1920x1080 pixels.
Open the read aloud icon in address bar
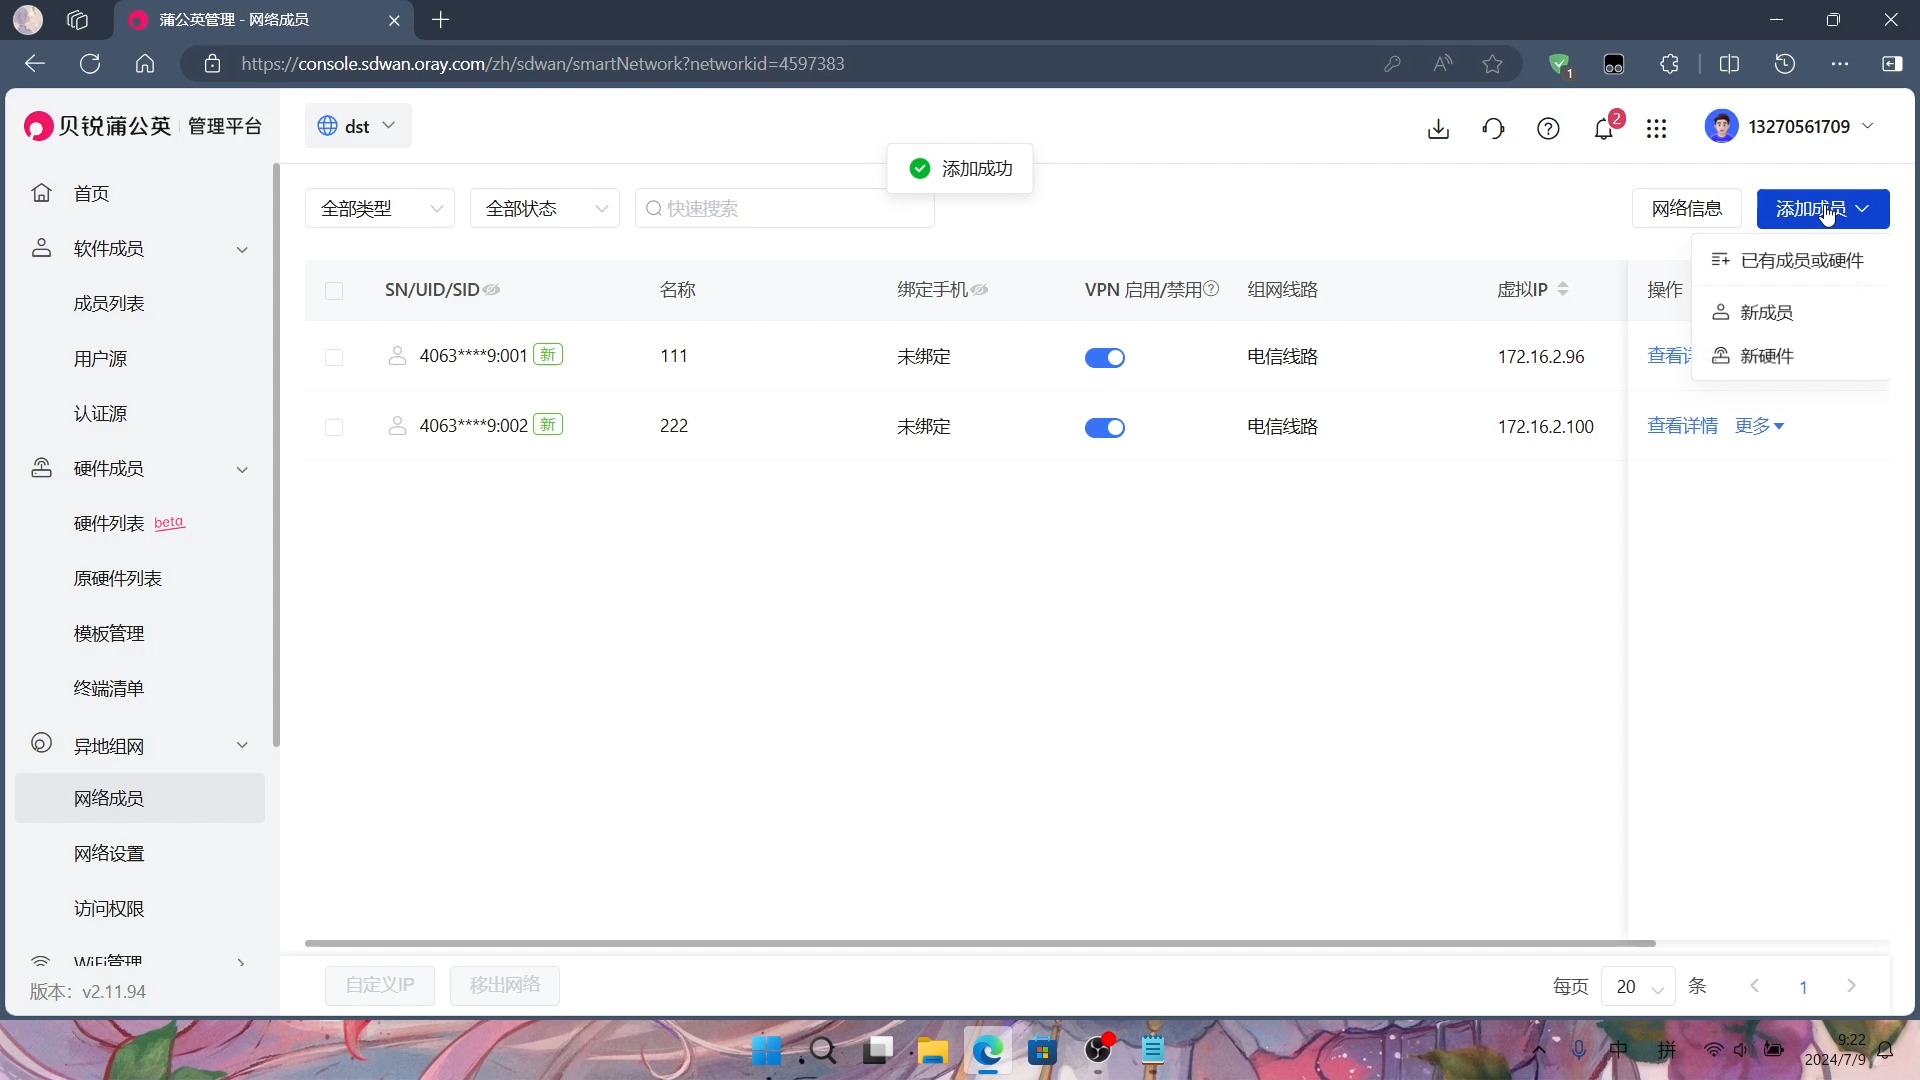tap(1442, 64)
